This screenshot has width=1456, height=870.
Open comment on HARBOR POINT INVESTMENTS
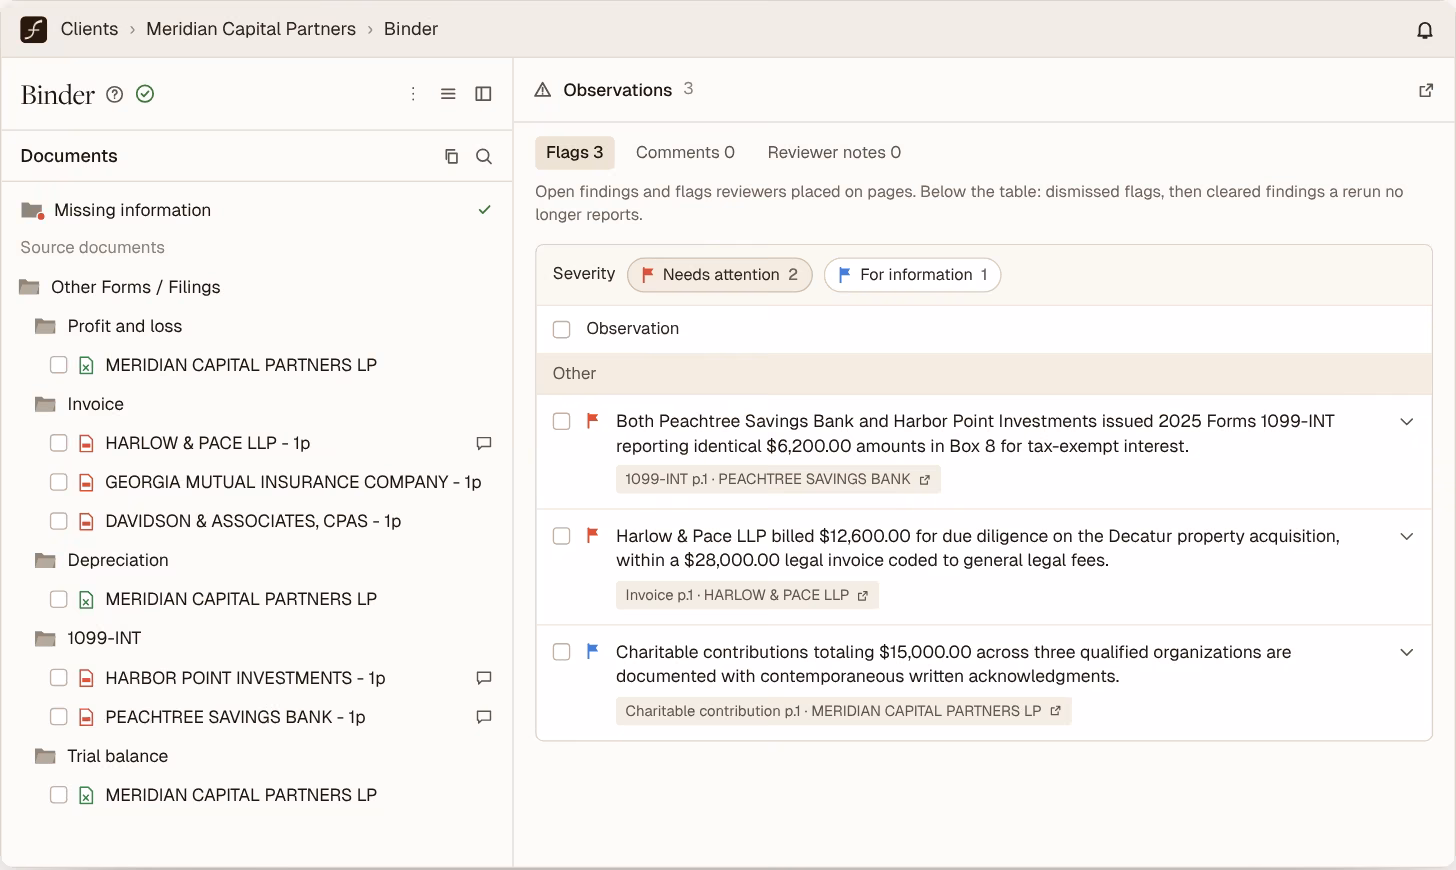(x=484, y=678)
